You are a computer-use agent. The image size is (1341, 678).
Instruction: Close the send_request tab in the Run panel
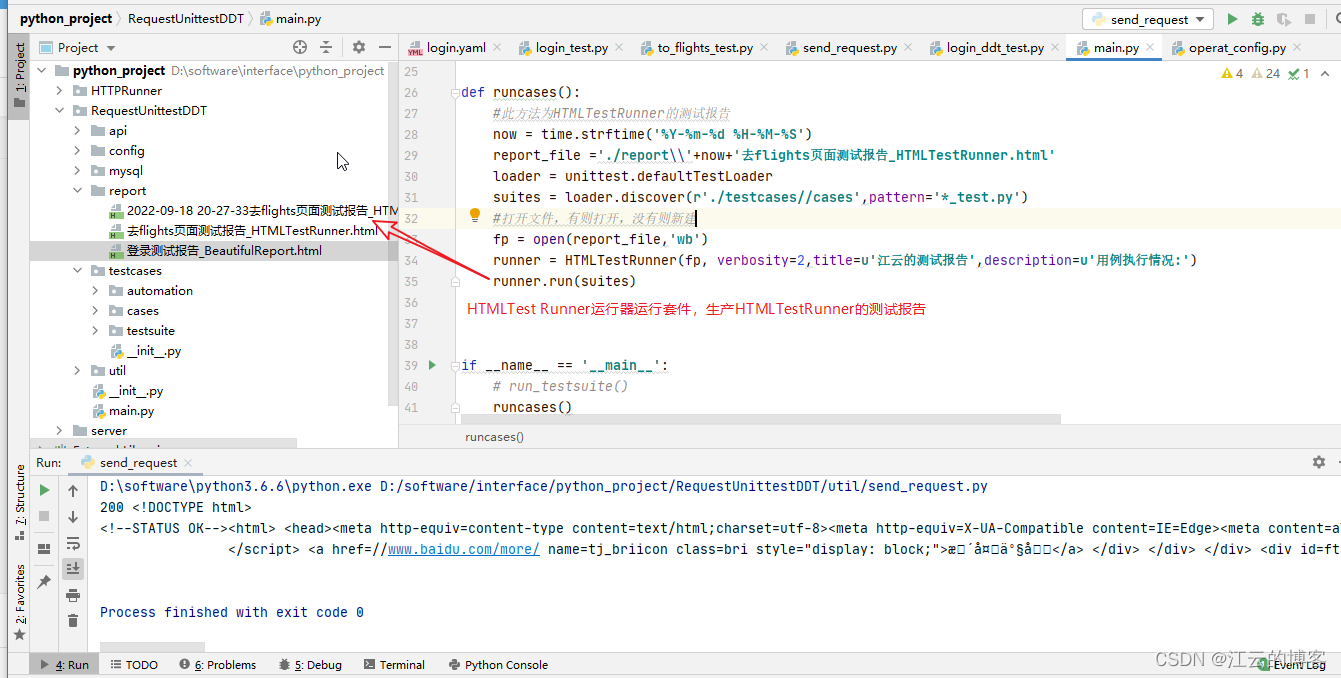coord(188,463)
